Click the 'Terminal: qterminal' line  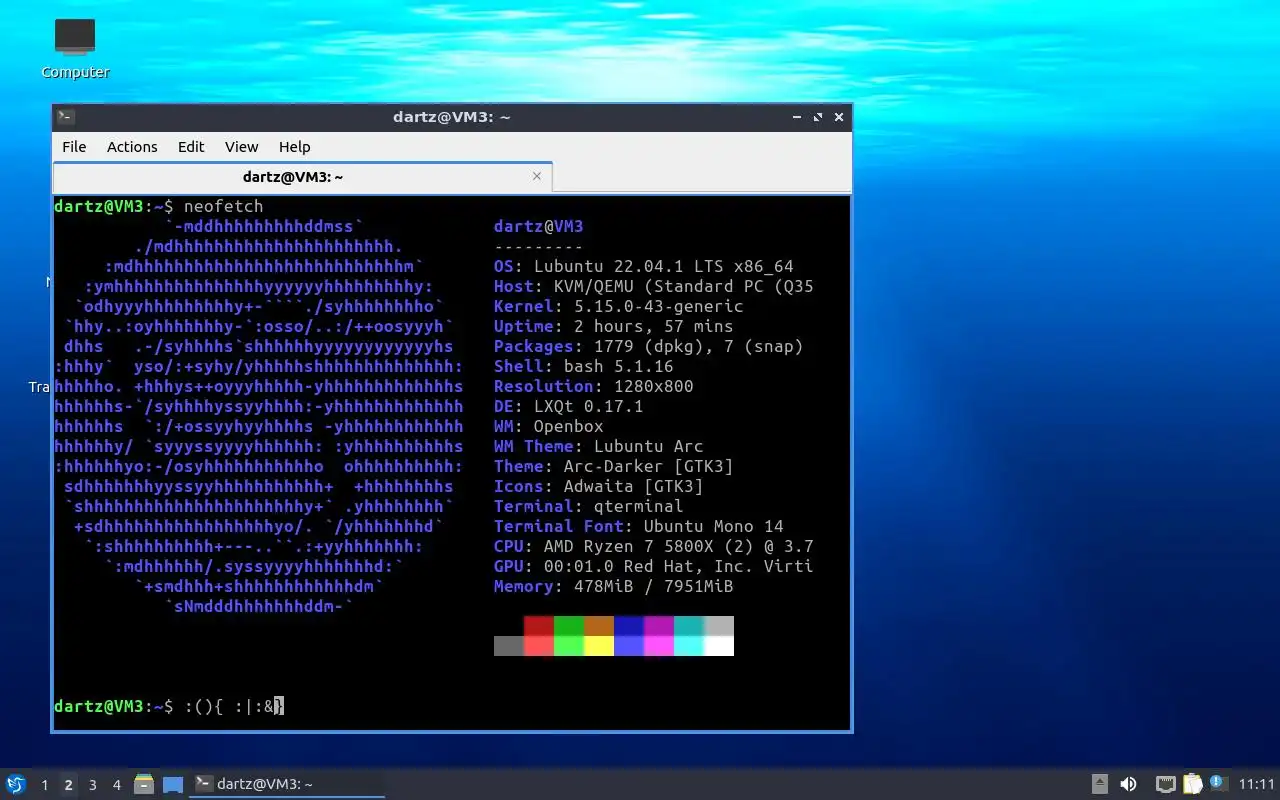(x=588, y=506)
